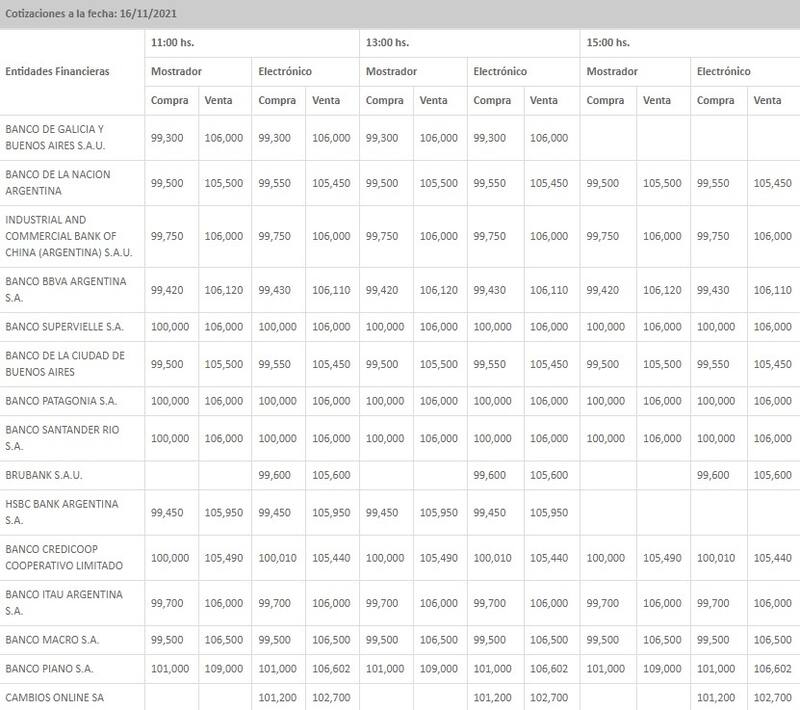Select Banco Santander Rio's 11:00 Mostrador Compra value

pos(169,438)
